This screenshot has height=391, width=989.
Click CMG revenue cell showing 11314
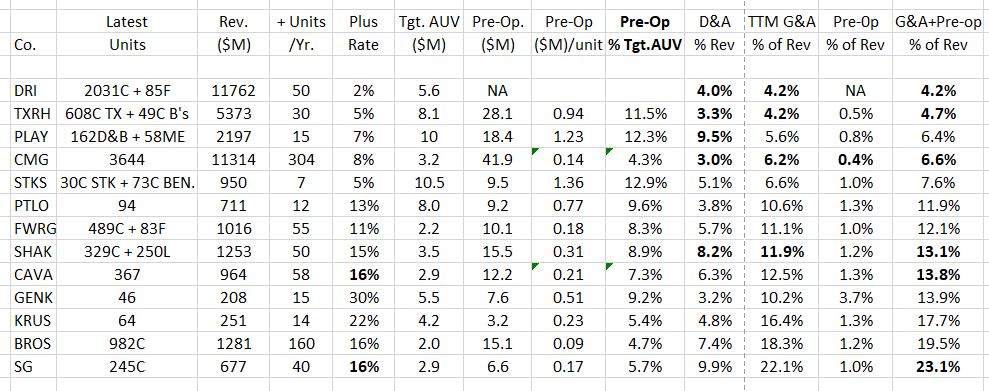234,160
